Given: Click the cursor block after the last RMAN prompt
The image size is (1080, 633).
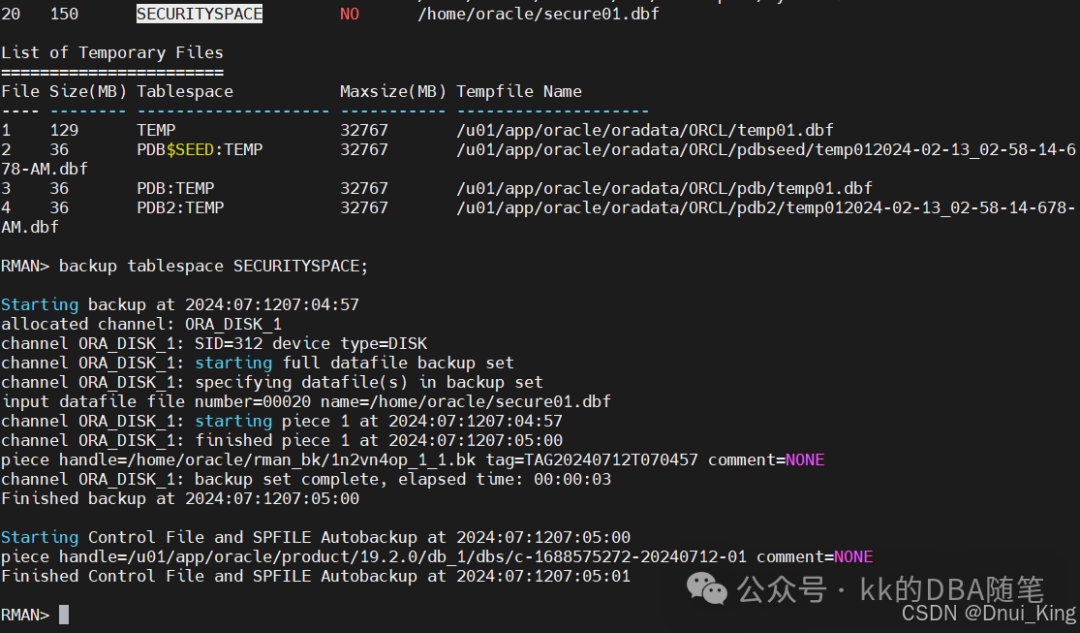Looking at the screenshot, I should pos(64,614).
